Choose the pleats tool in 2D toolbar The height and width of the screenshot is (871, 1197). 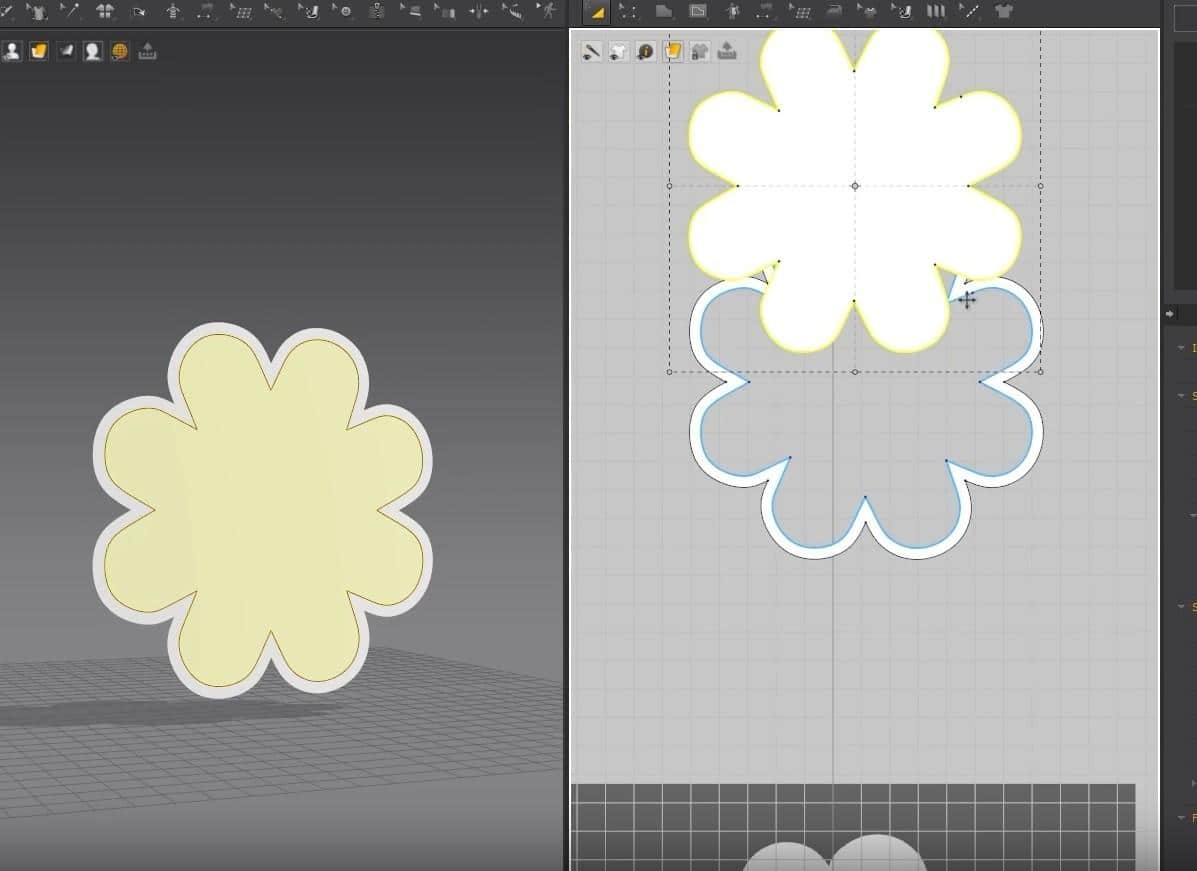936,11
